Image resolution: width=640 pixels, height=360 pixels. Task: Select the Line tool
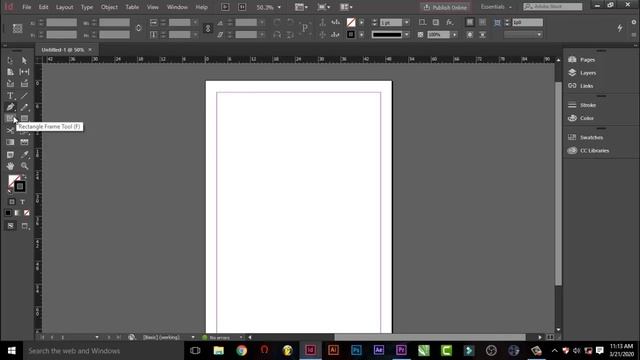24,96
